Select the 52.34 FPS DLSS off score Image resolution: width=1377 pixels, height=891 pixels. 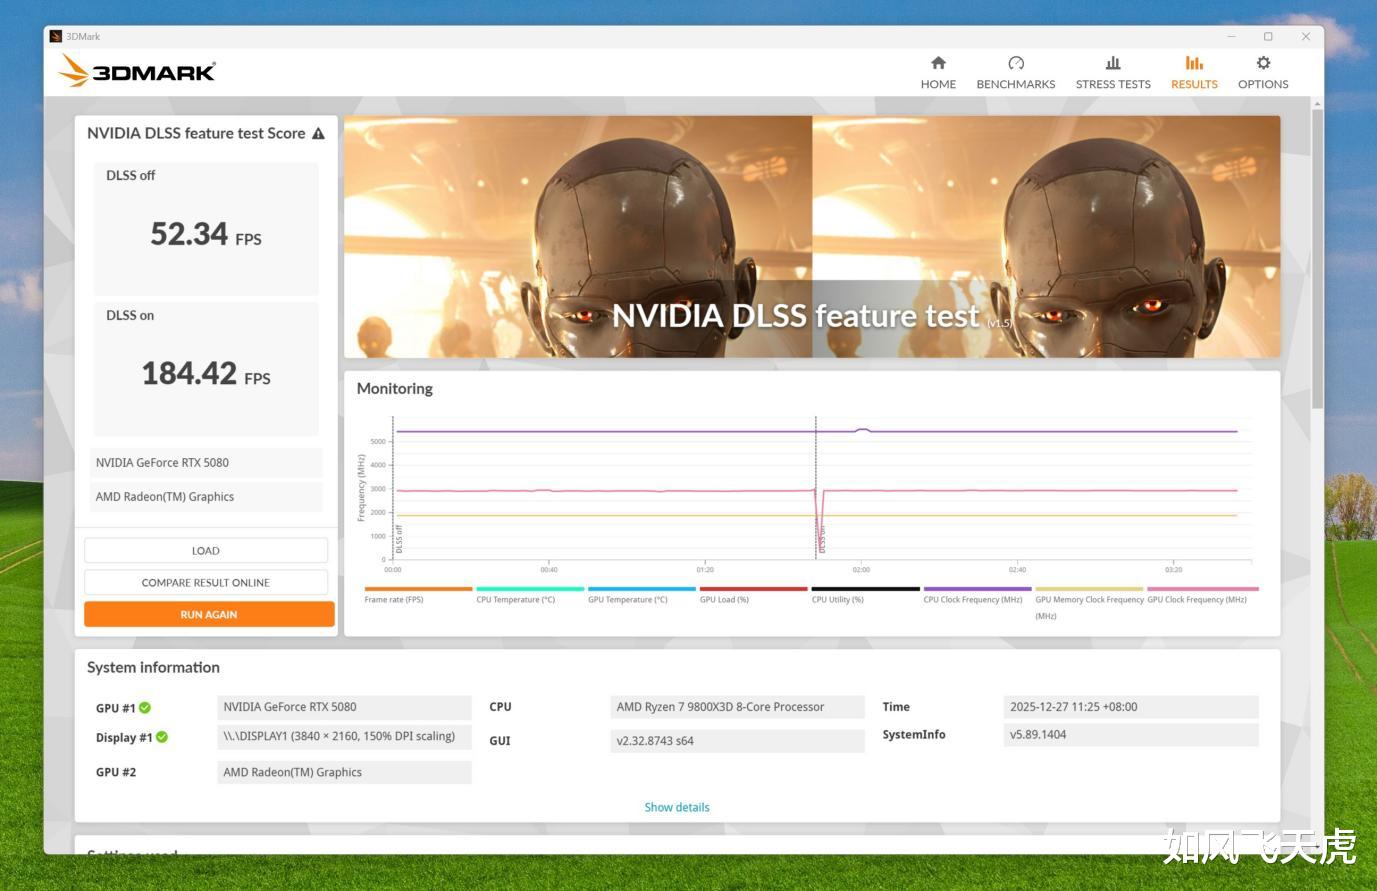pyautogui.click(x=206, y=234)
